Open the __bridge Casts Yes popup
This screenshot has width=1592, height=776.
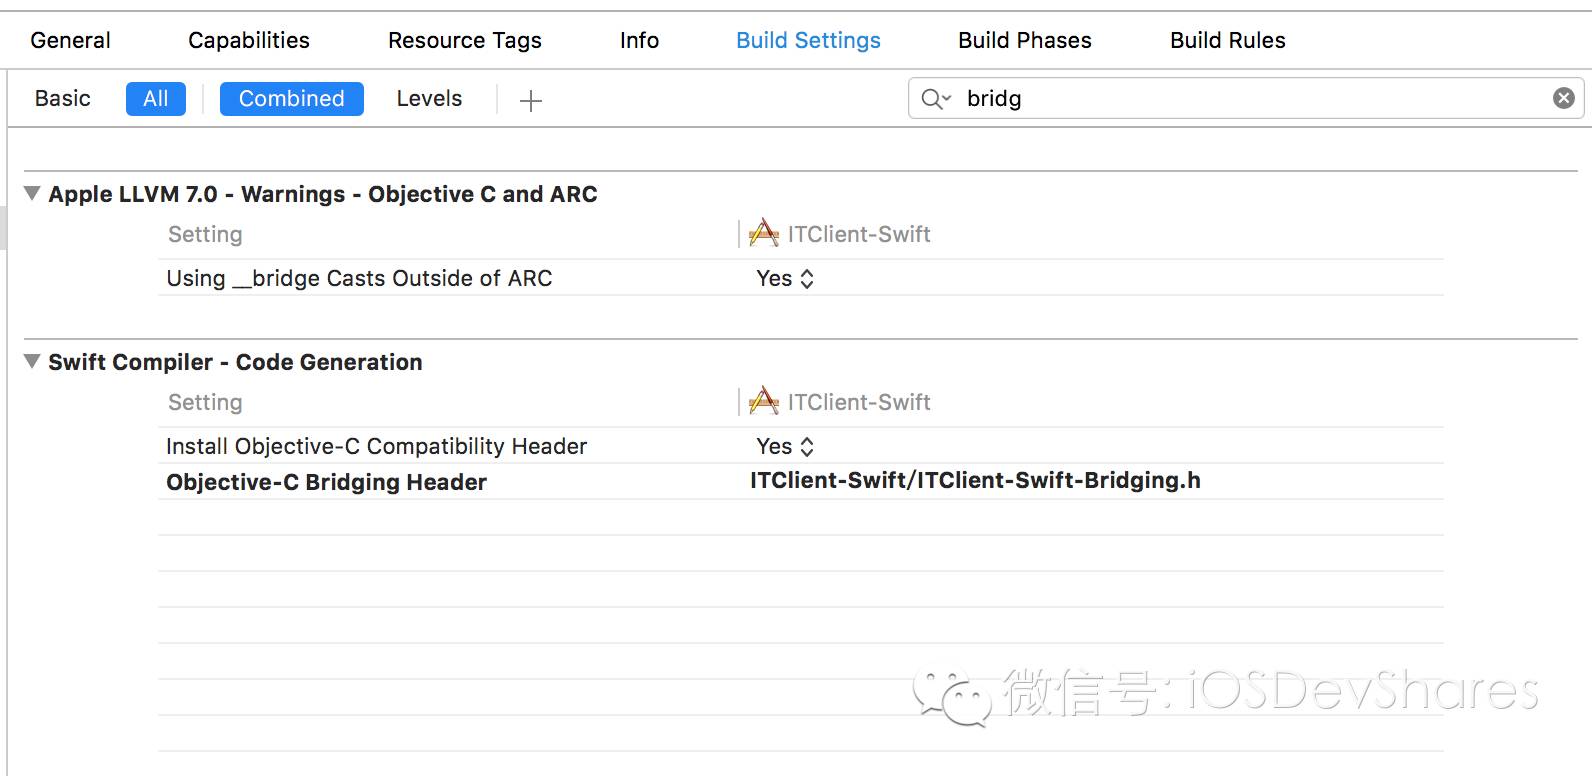click(785, 279)
